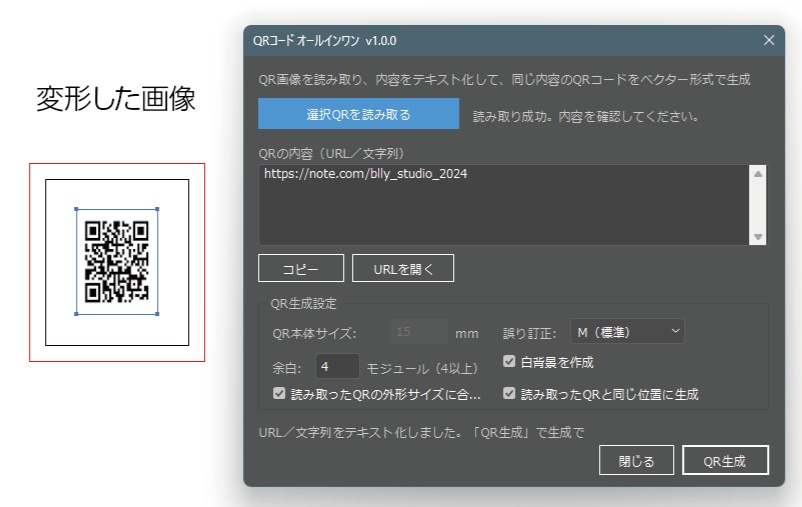802x507 pixels.
Task: Select the QR code image on the artboard
Action: 117,261
